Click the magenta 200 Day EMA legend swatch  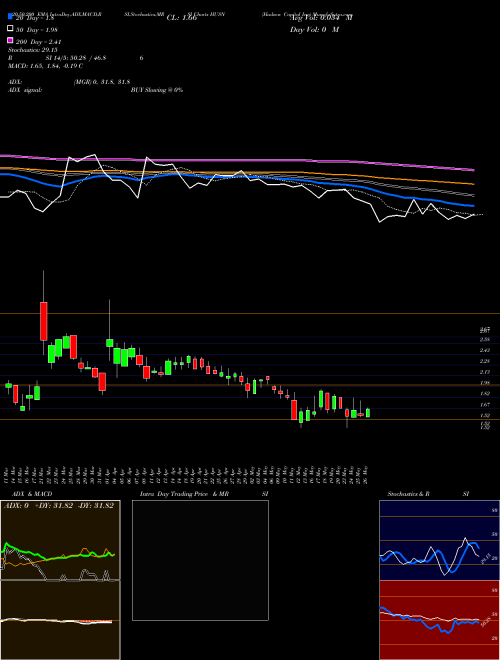click(10, 40)
